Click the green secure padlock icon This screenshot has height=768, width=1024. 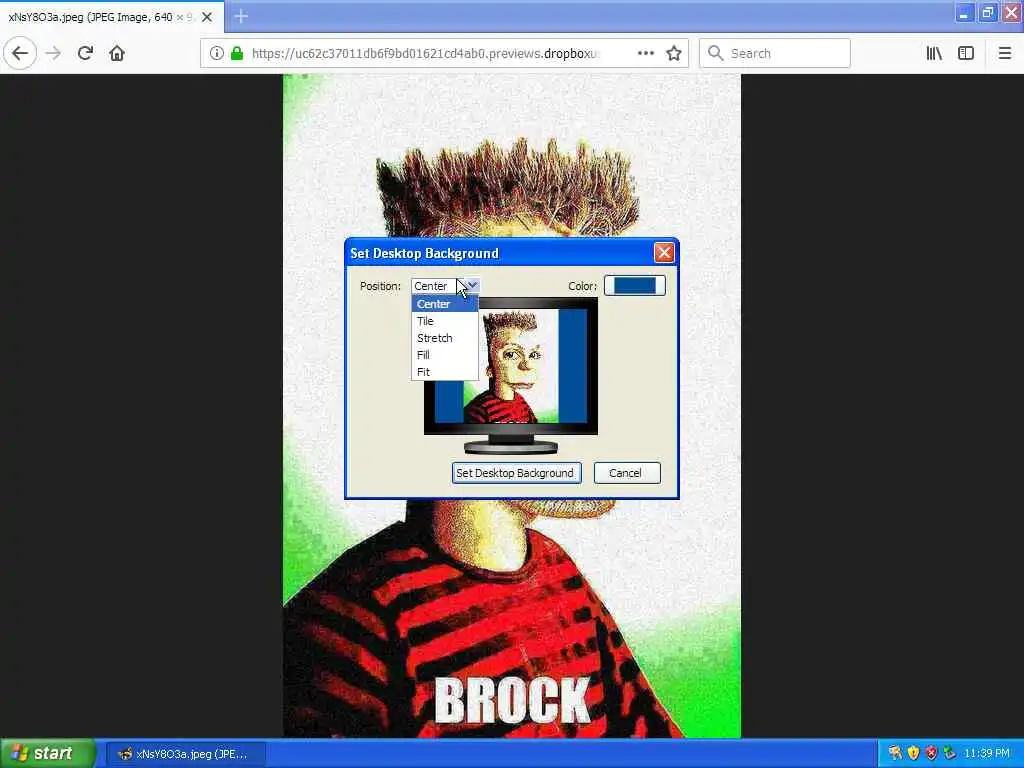pos(237,53)
